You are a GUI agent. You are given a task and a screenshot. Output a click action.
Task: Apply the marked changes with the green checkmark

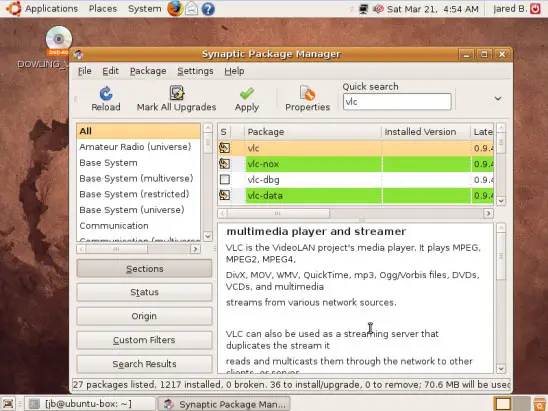pos(247,93)
